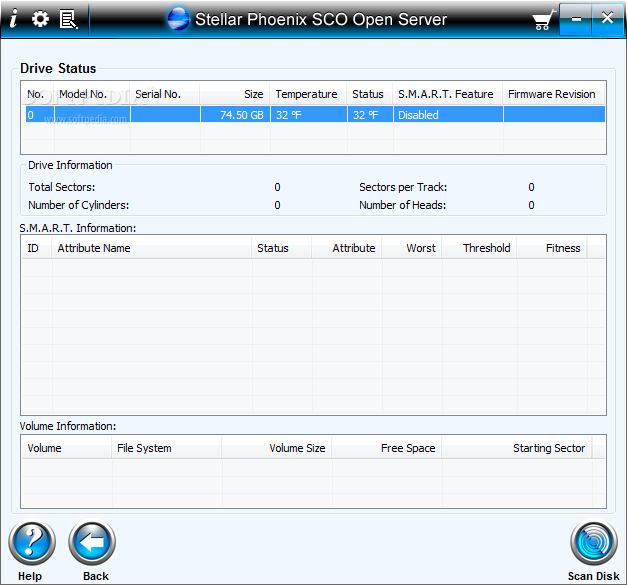Click the Disabled S.M.A.R.T. cell
The image size is (627, 585).
pos(448,115)
